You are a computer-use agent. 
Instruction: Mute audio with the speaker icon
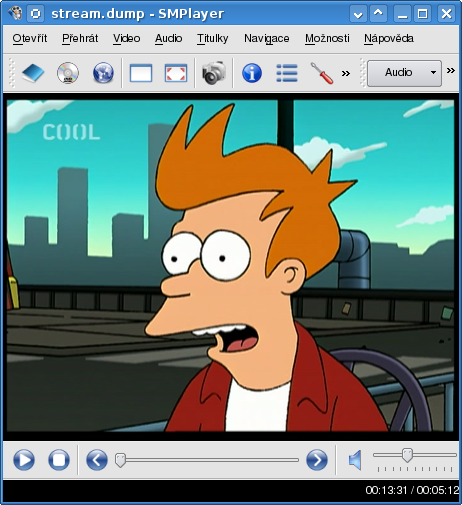coord(355,460)
